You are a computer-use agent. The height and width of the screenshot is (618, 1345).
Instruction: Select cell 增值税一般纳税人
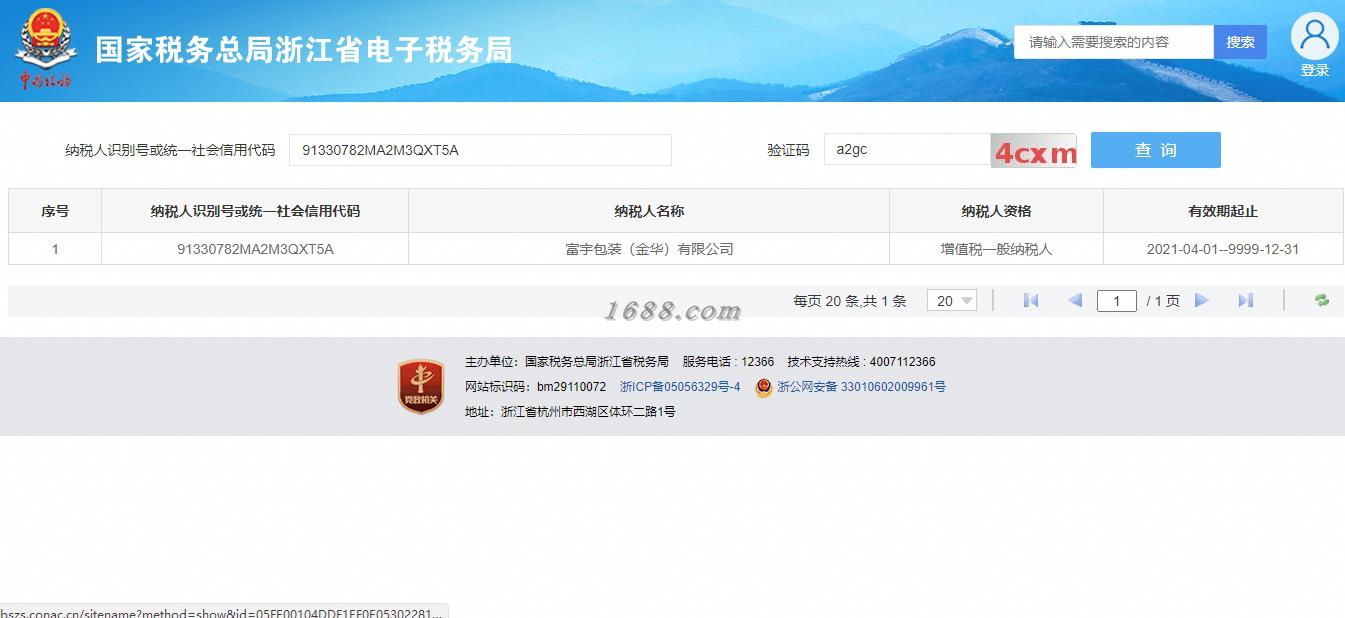(x=996, y=249)
